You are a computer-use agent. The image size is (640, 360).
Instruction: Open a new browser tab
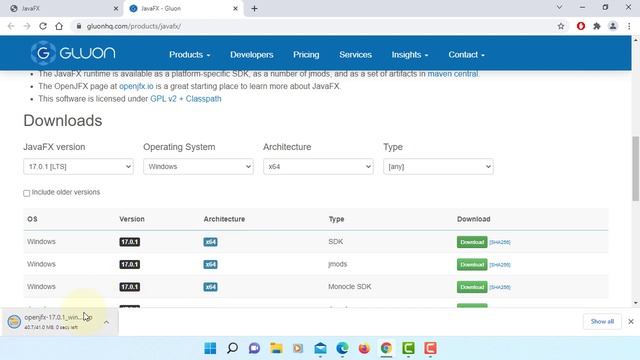(254, 8)
